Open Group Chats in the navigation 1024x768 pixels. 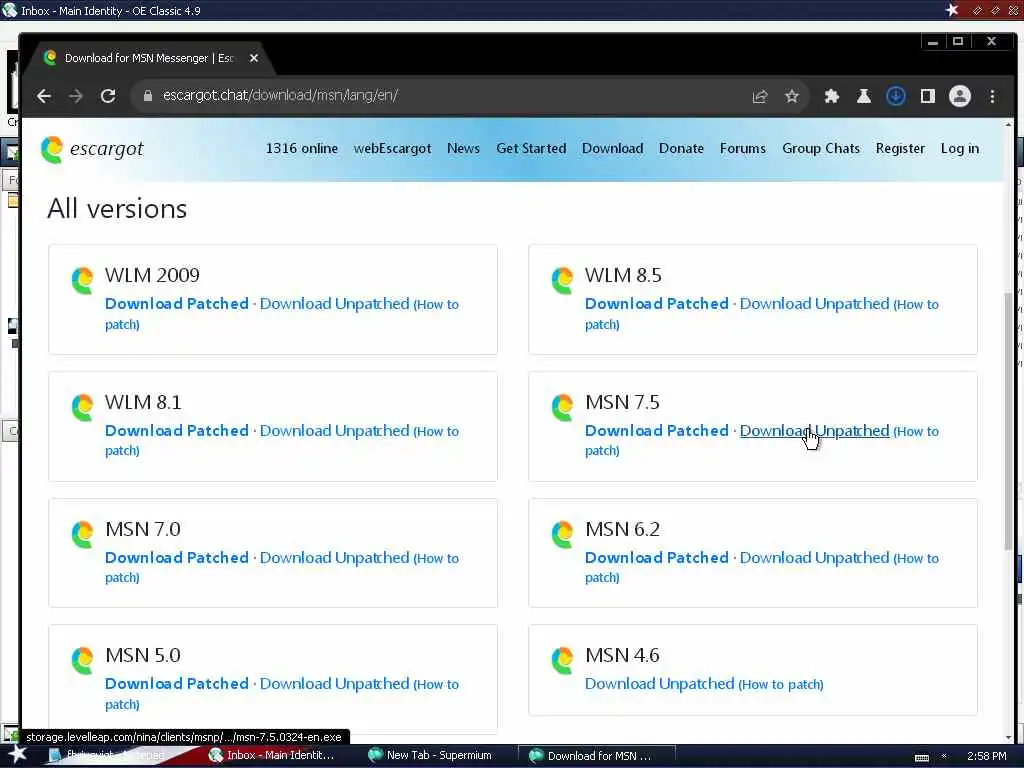tap(821, 148)
